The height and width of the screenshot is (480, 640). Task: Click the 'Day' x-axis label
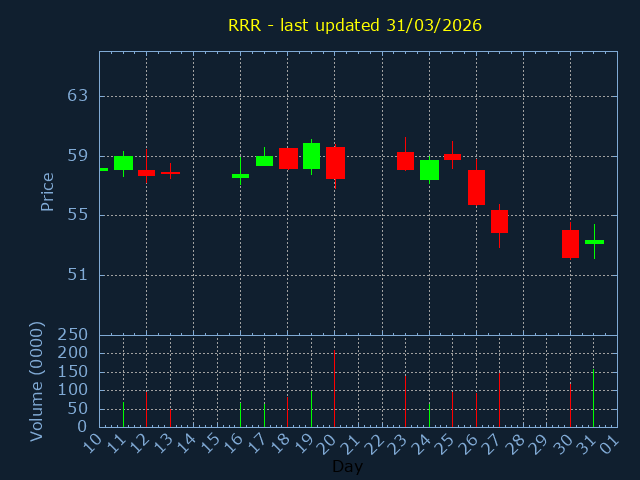[x=347, y=466]
